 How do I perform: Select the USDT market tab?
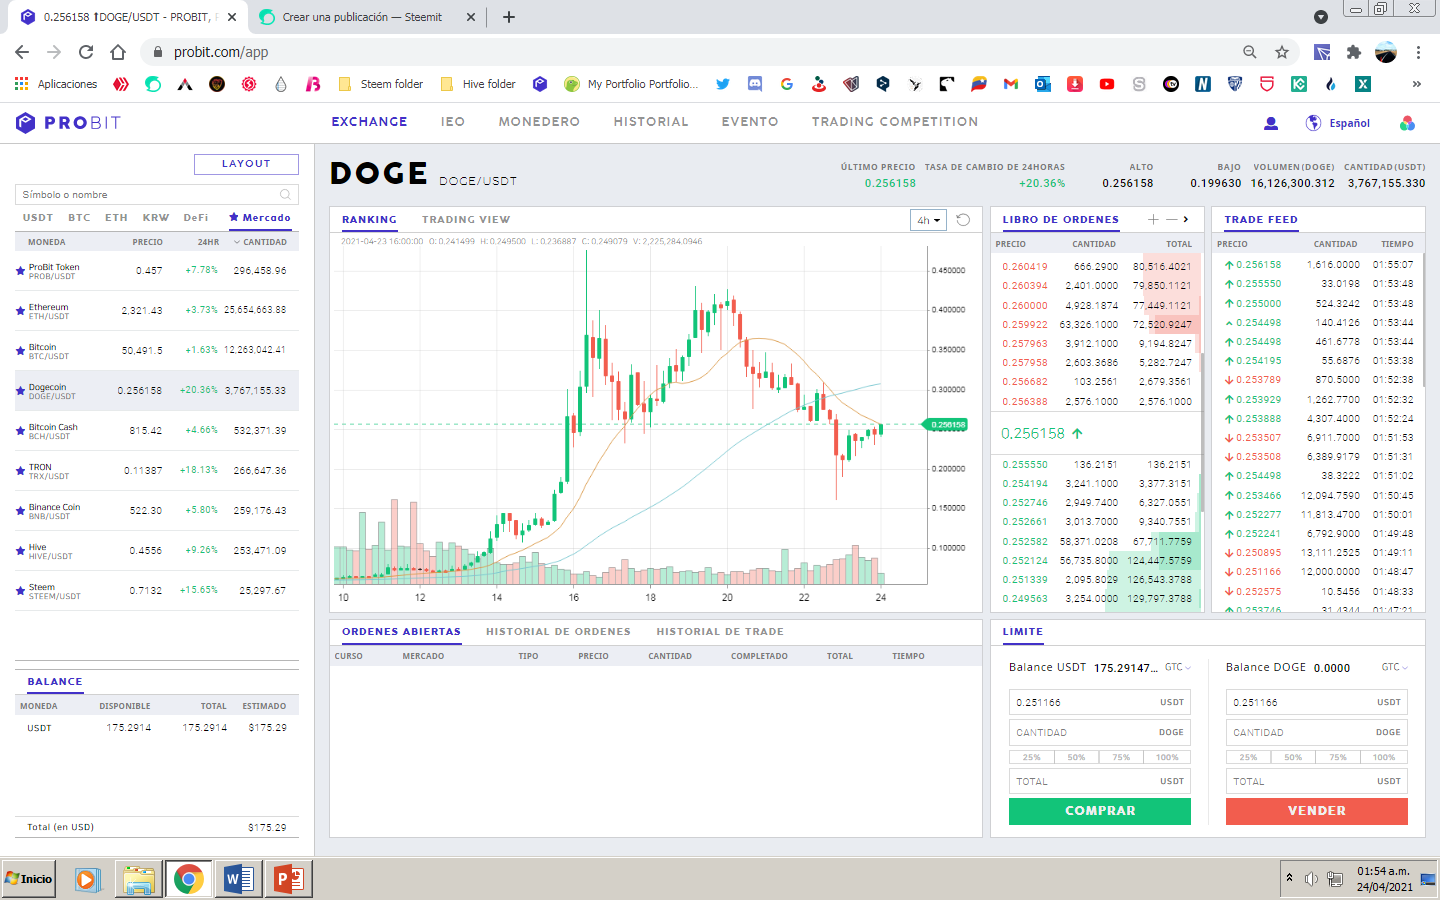38,218
